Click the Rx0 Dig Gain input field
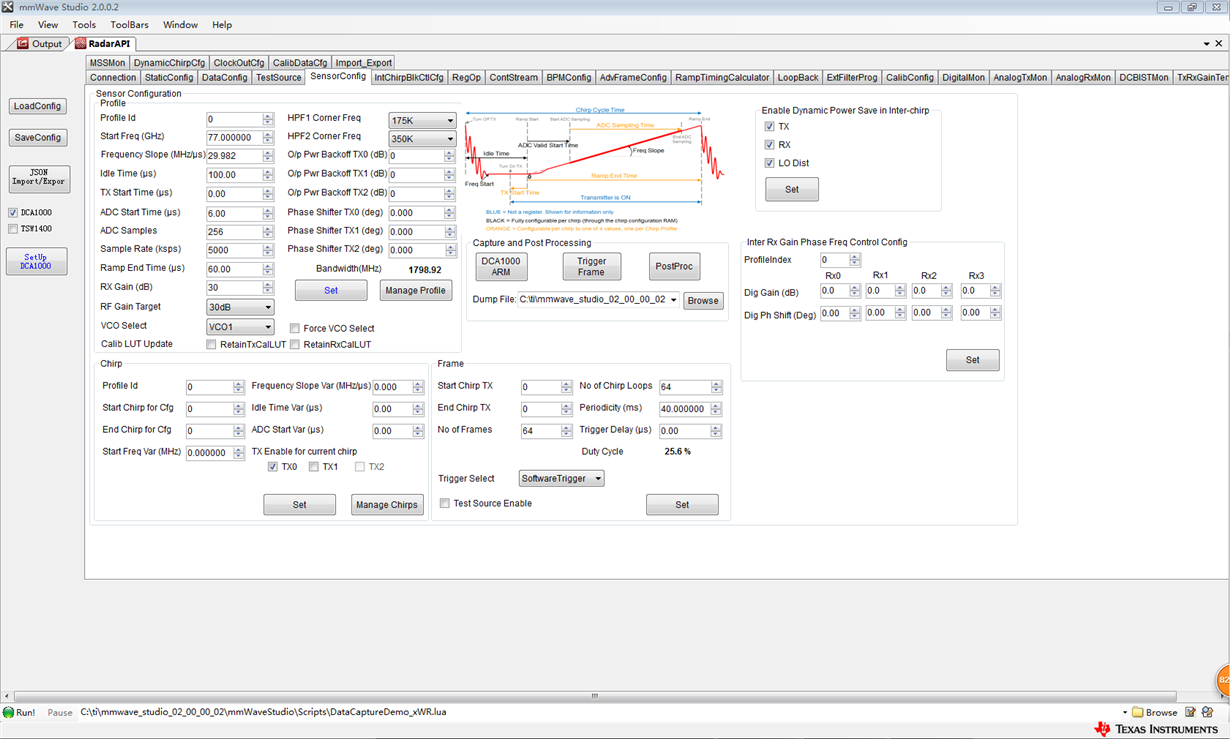The width and height of the screenshot is (1230, 739). coord(834,291)
